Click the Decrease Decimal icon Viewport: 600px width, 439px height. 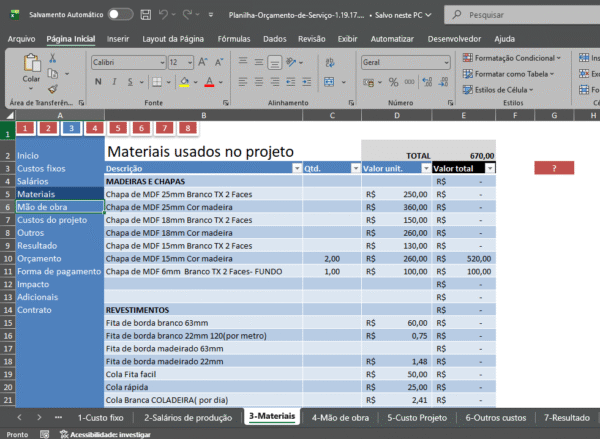coord(443,82)
